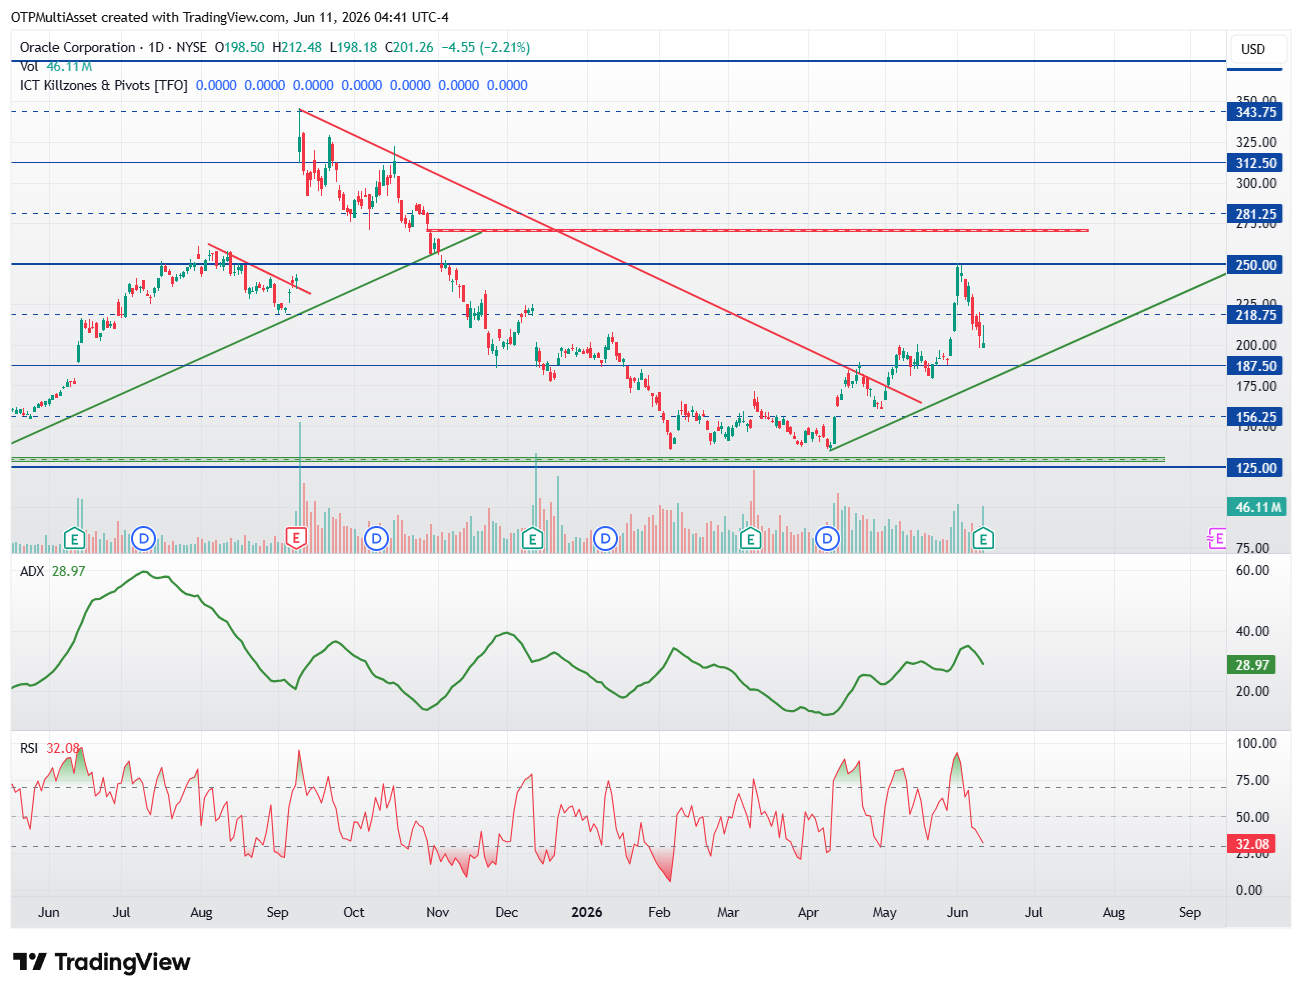Click the dividend D marker at January 2026

click(x=604, y=539)
